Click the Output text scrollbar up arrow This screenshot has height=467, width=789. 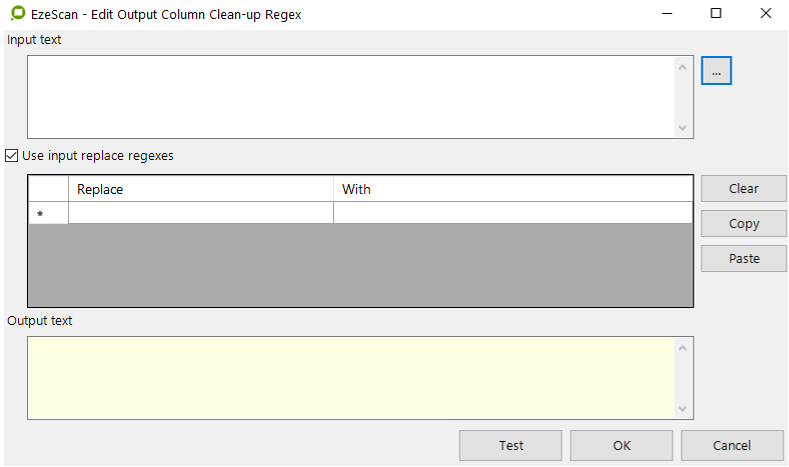pyautogui.click(x=683, y=348)
